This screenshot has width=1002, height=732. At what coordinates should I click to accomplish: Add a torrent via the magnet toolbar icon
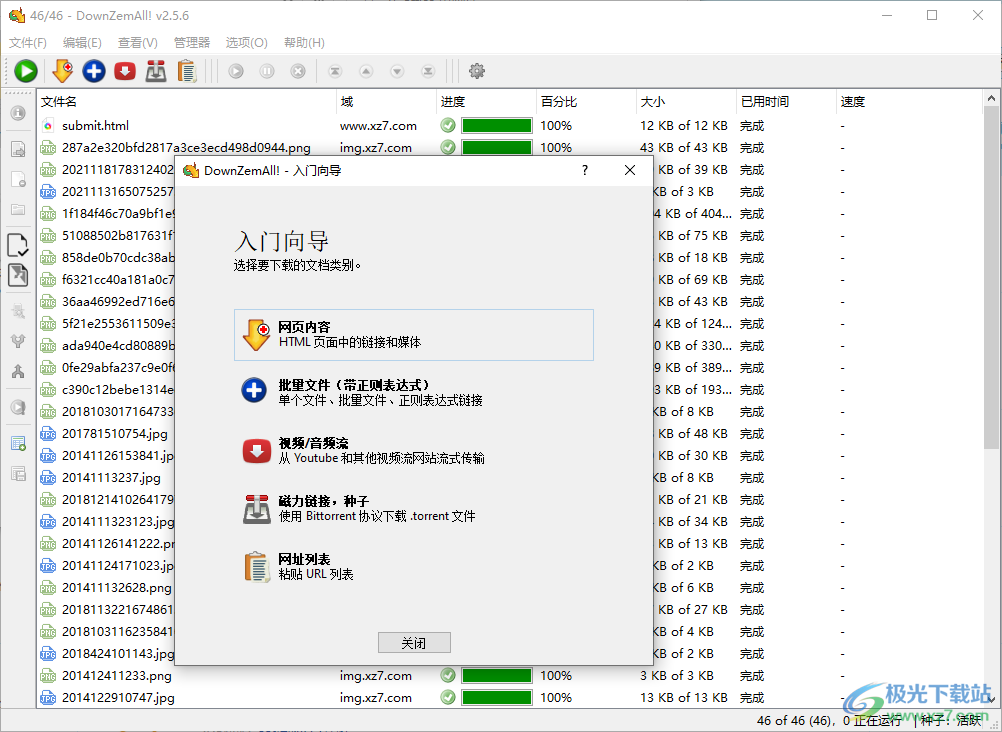156,71
